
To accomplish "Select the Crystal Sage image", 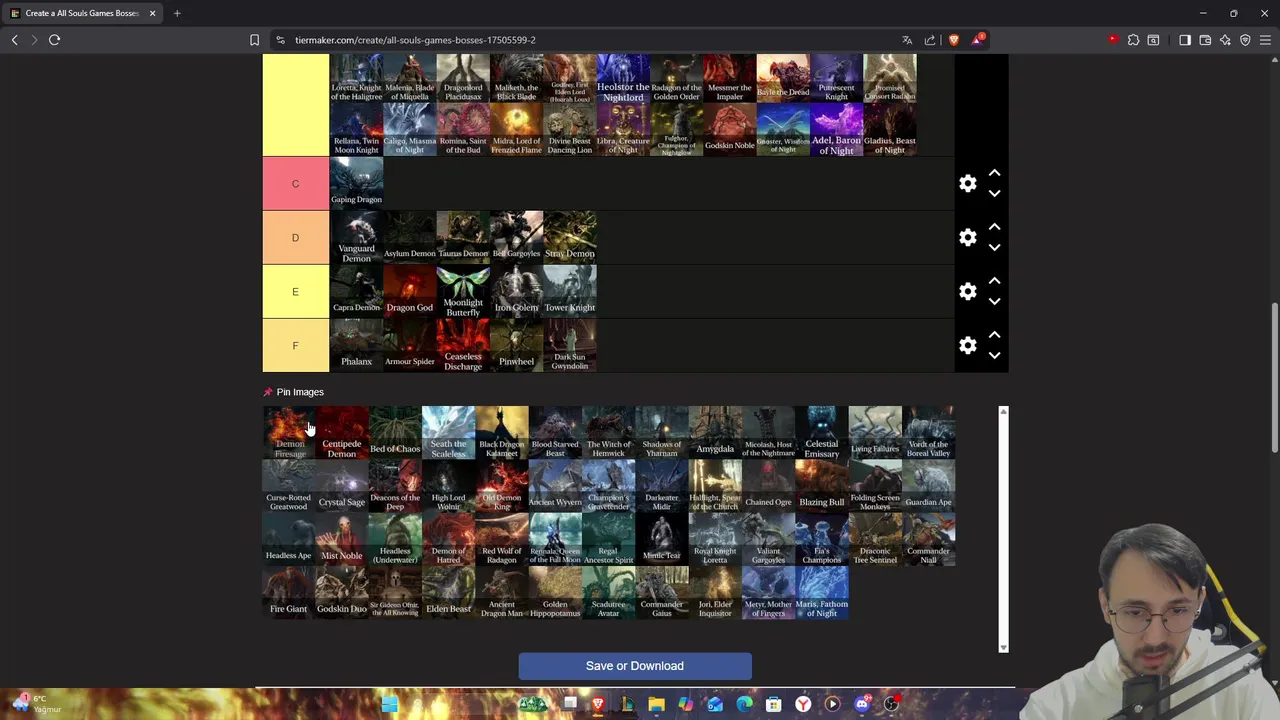I will (x=342, y=486).
